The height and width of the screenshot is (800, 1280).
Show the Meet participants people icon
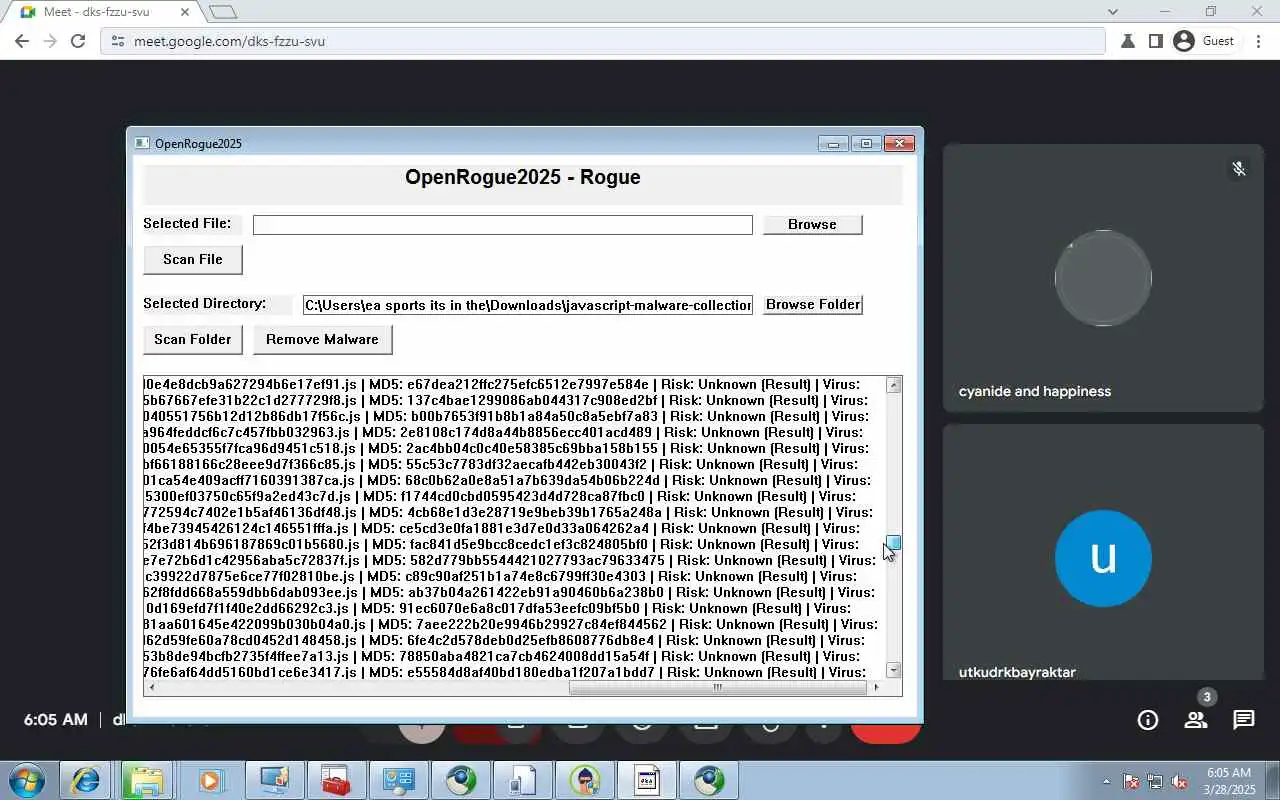click(x=1195, y=720)
